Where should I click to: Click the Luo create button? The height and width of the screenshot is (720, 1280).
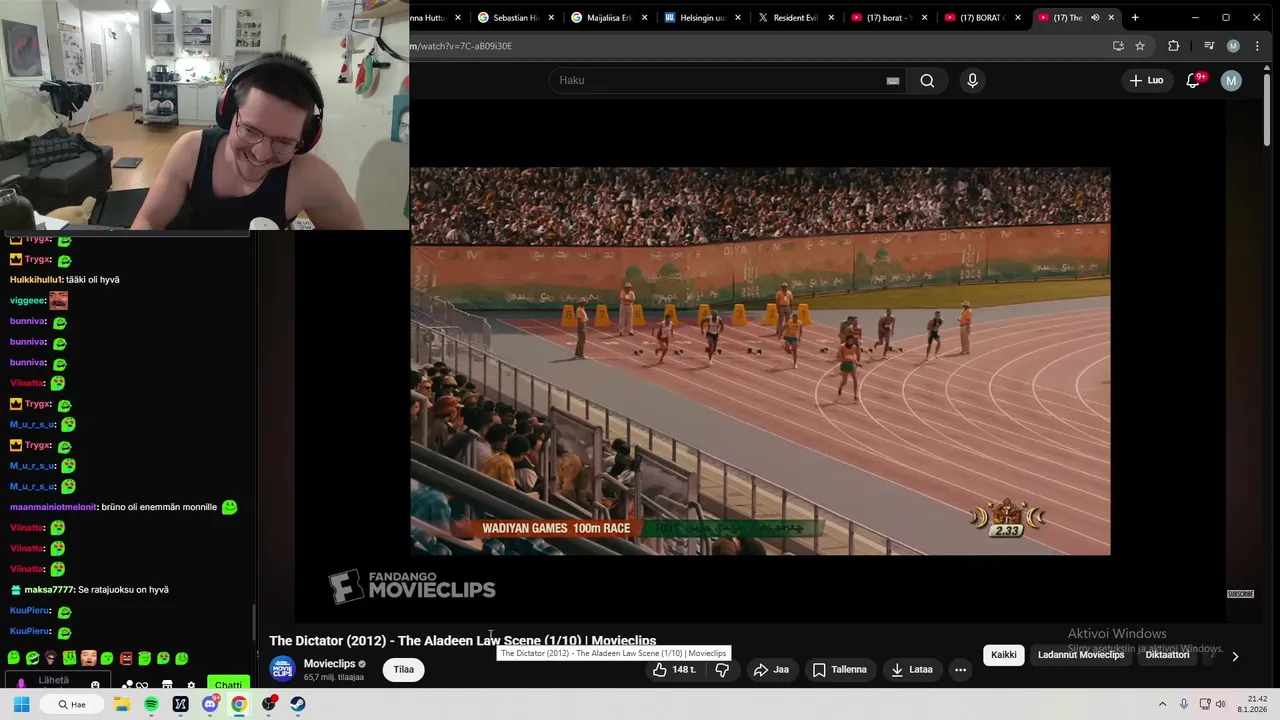click(1147, 80)
